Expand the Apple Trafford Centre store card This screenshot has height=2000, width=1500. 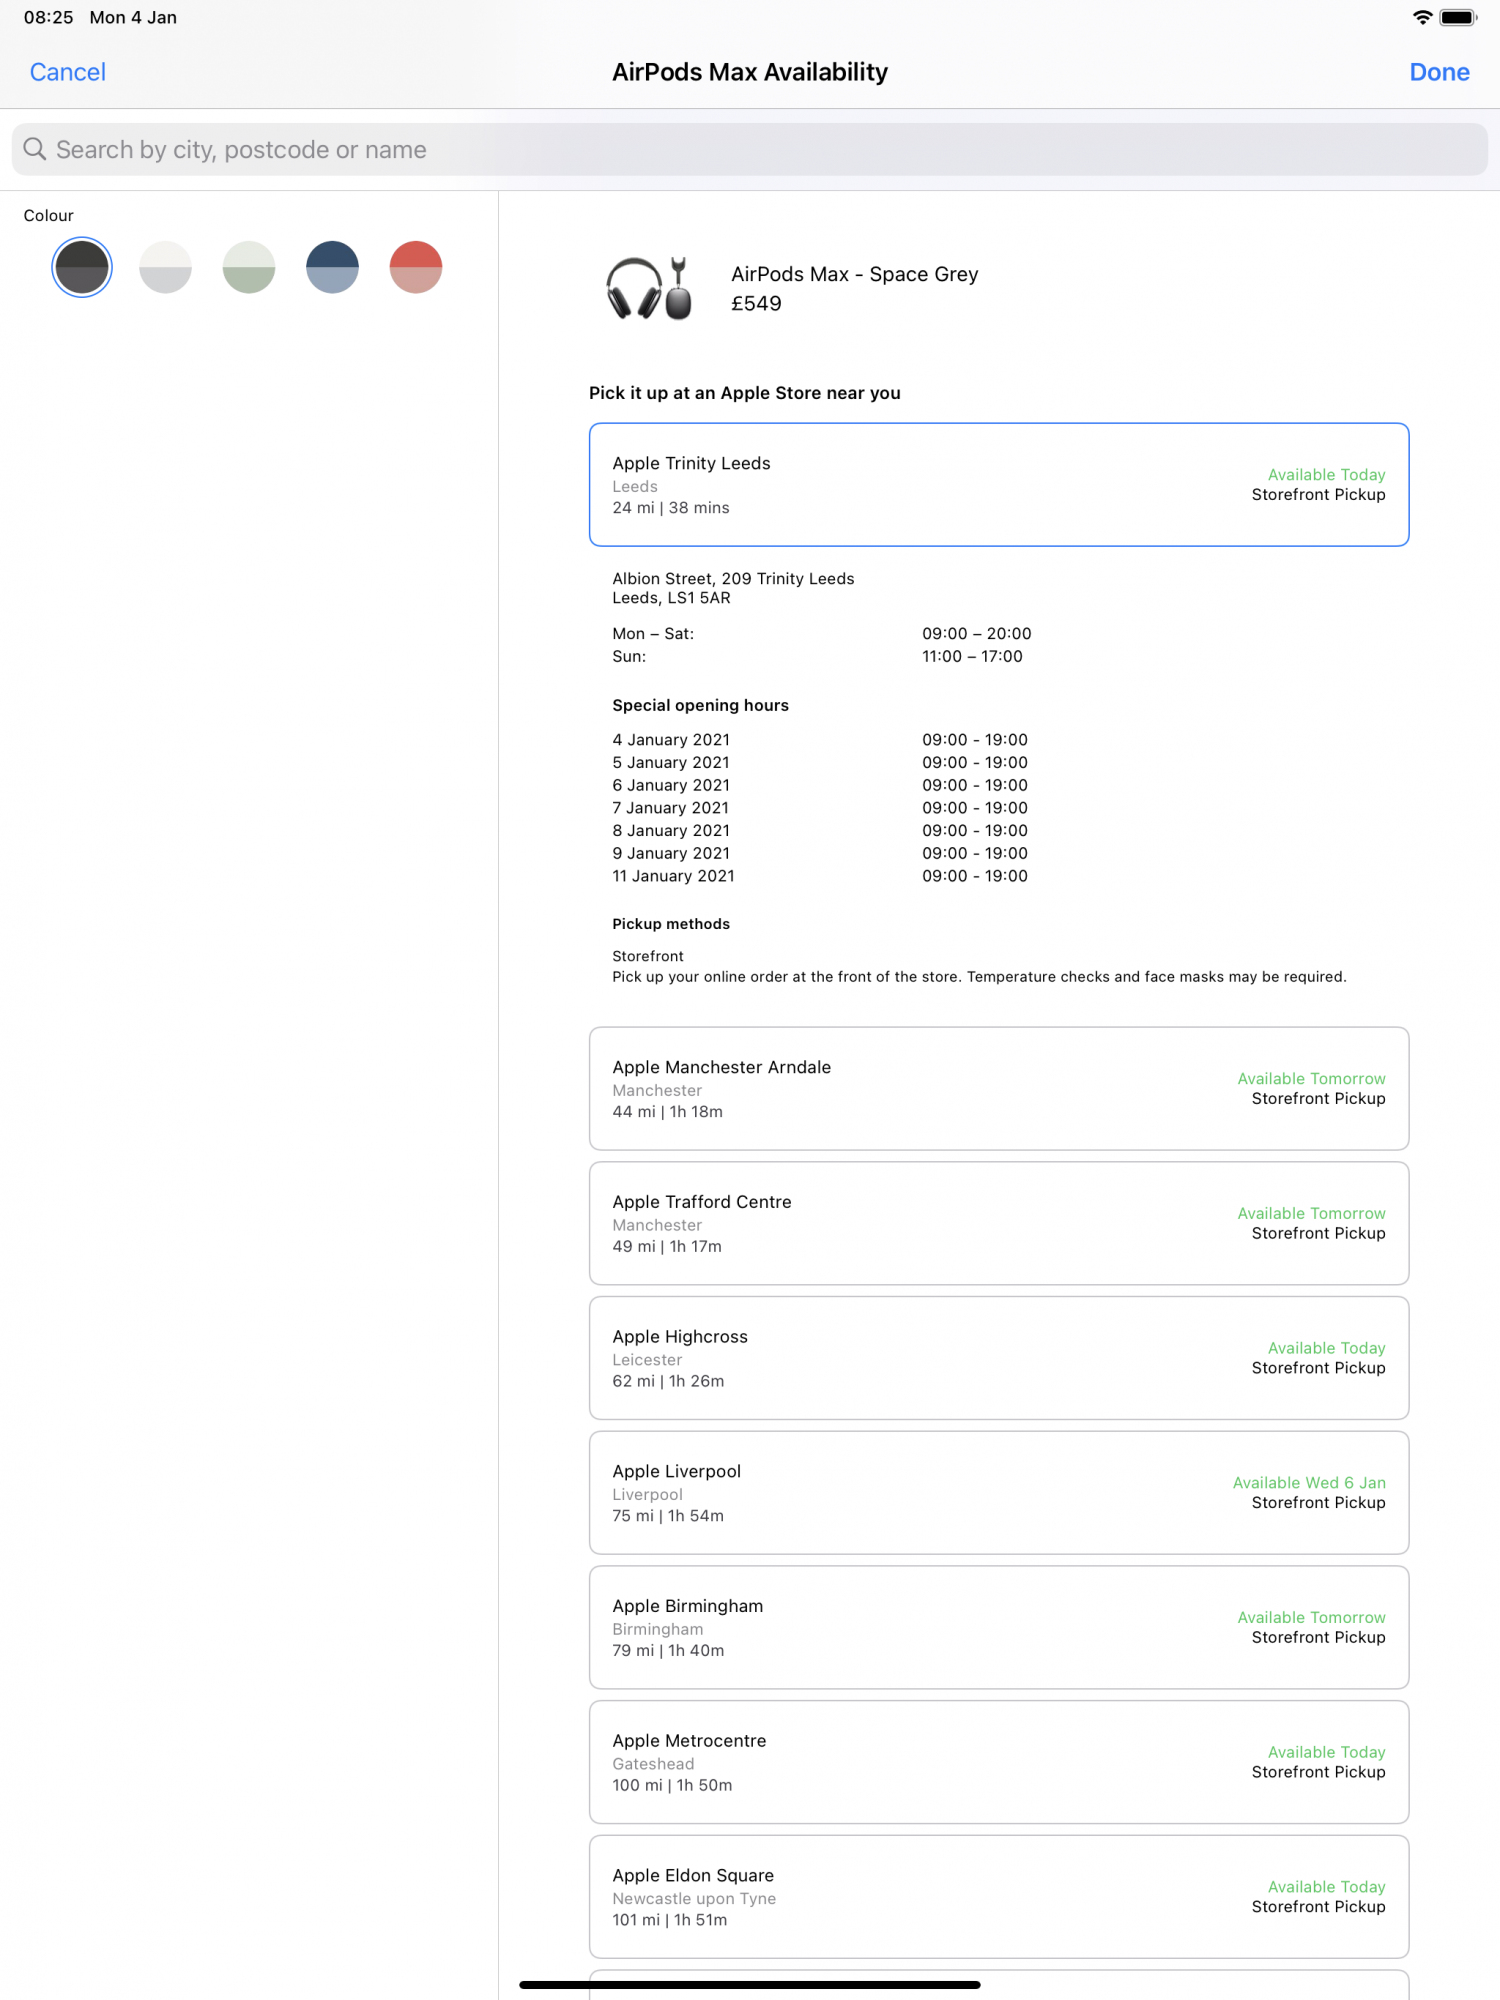(999, 1223)
